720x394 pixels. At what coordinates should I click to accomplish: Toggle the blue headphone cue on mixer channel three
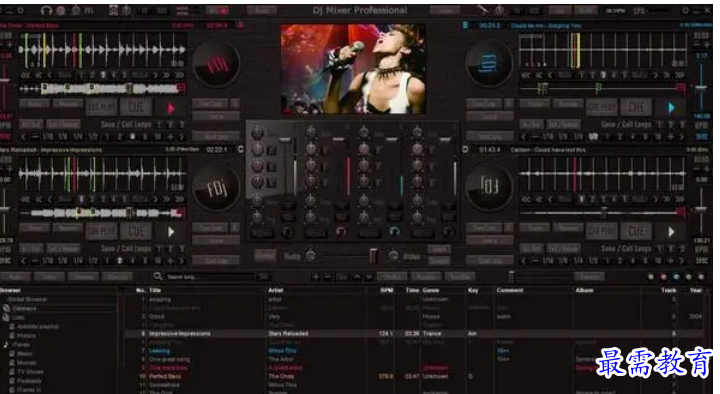point(394,232)
